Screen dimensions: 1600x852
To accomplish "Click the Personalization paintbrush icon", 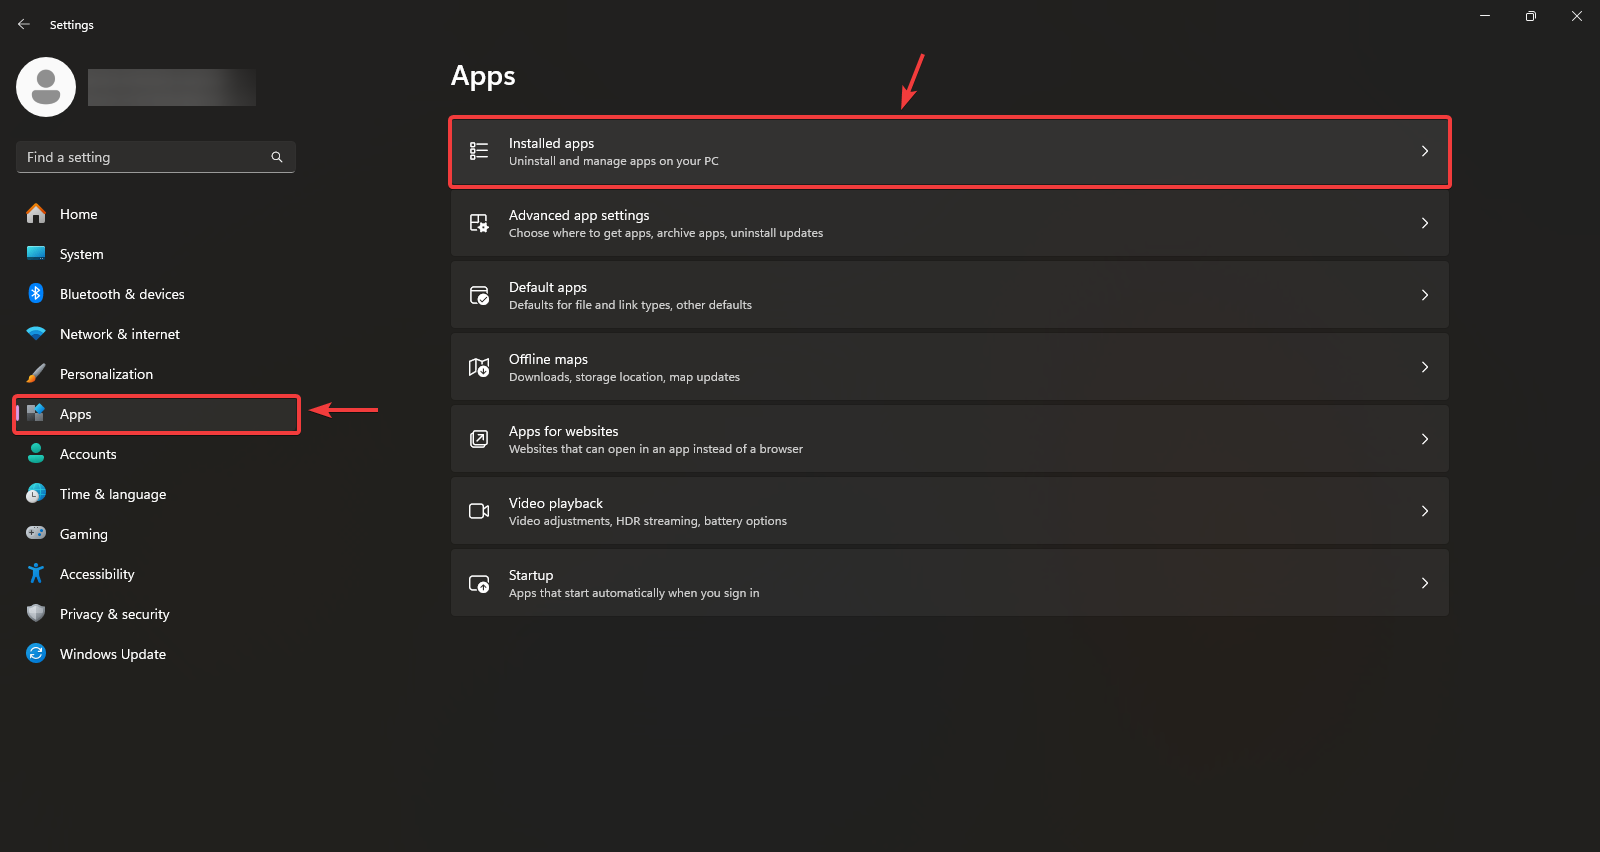I will coord(36,374).
